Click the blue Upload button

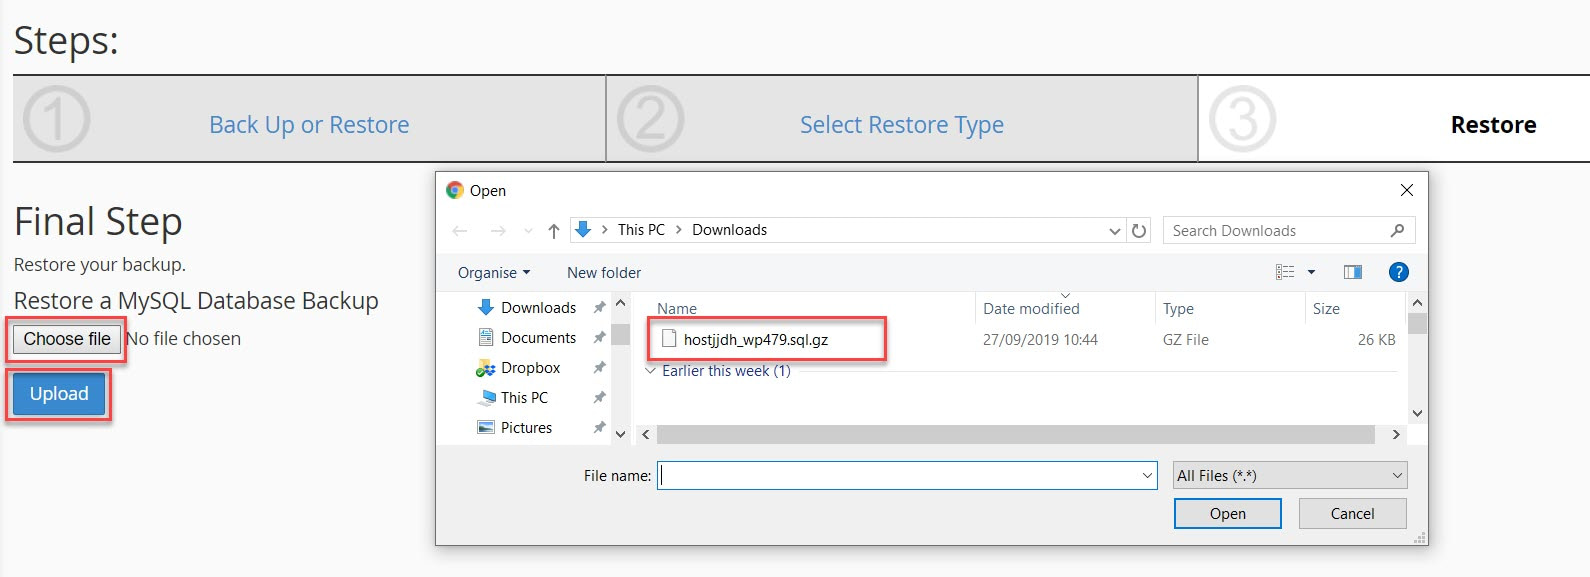coord(59,394)
